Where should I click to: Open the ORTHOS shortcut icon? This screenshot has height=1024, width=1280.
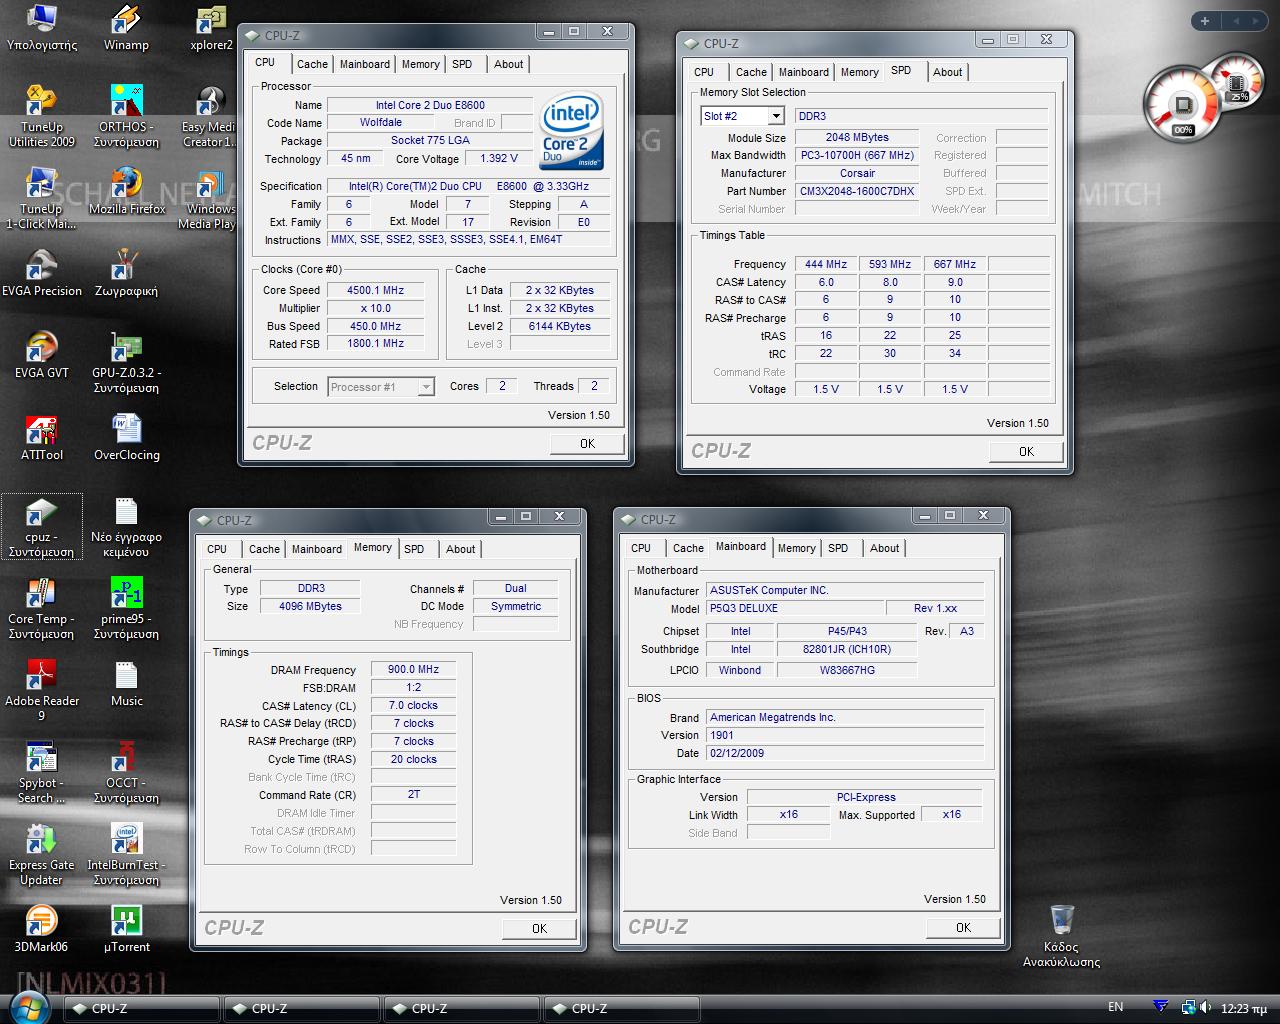tap(126, 116)
